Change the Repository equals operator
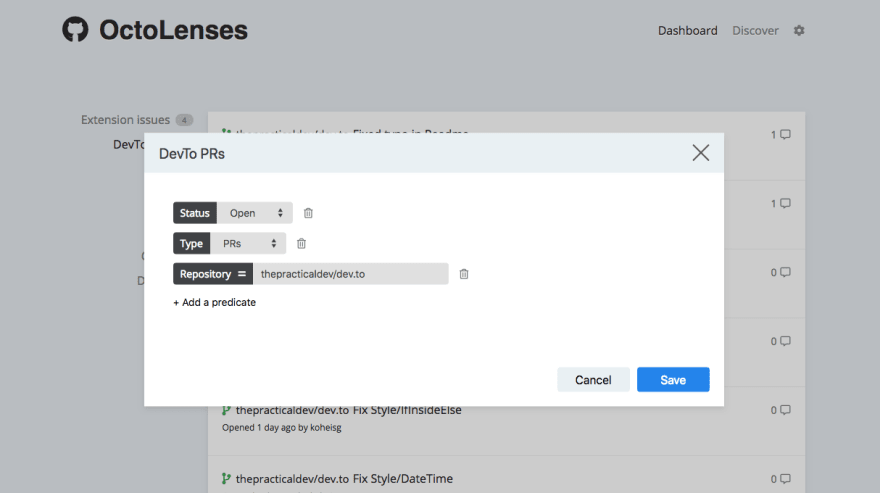 (242, 274)
